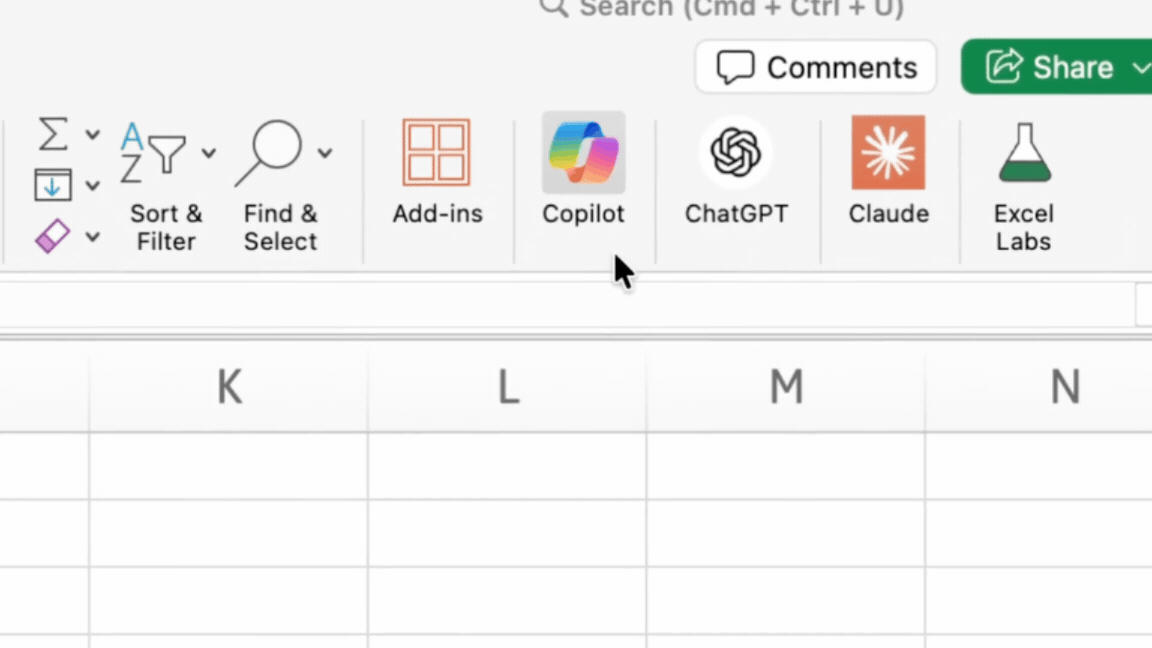Click the Clear eraser icon
Viewport: 1152px width, 648px height.
tap(53, 237)
